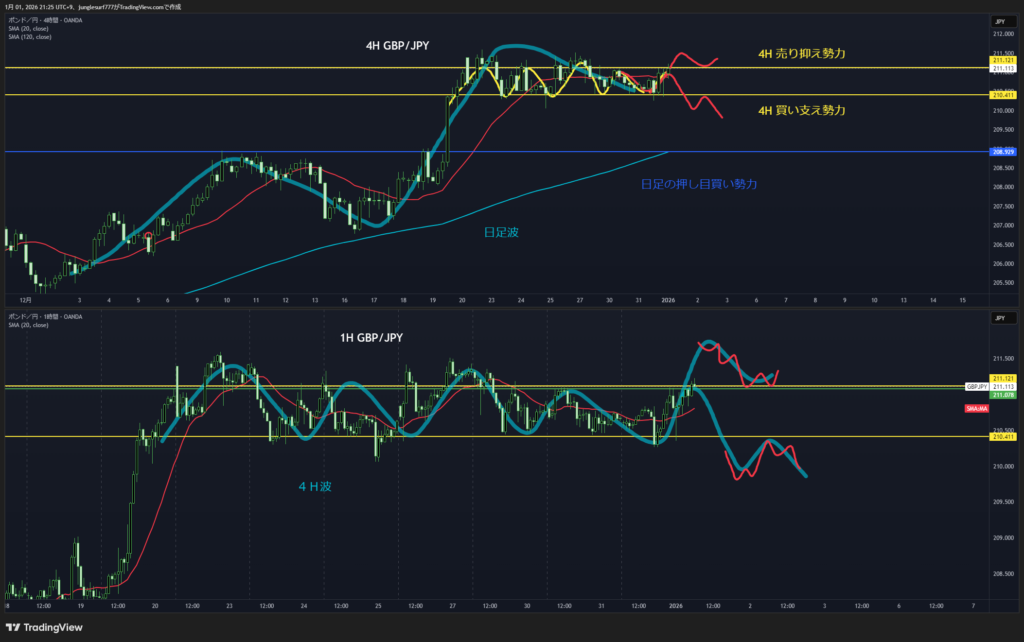Select the 日足波 label in top chart

pyautogui.click(x=501, y=231)
